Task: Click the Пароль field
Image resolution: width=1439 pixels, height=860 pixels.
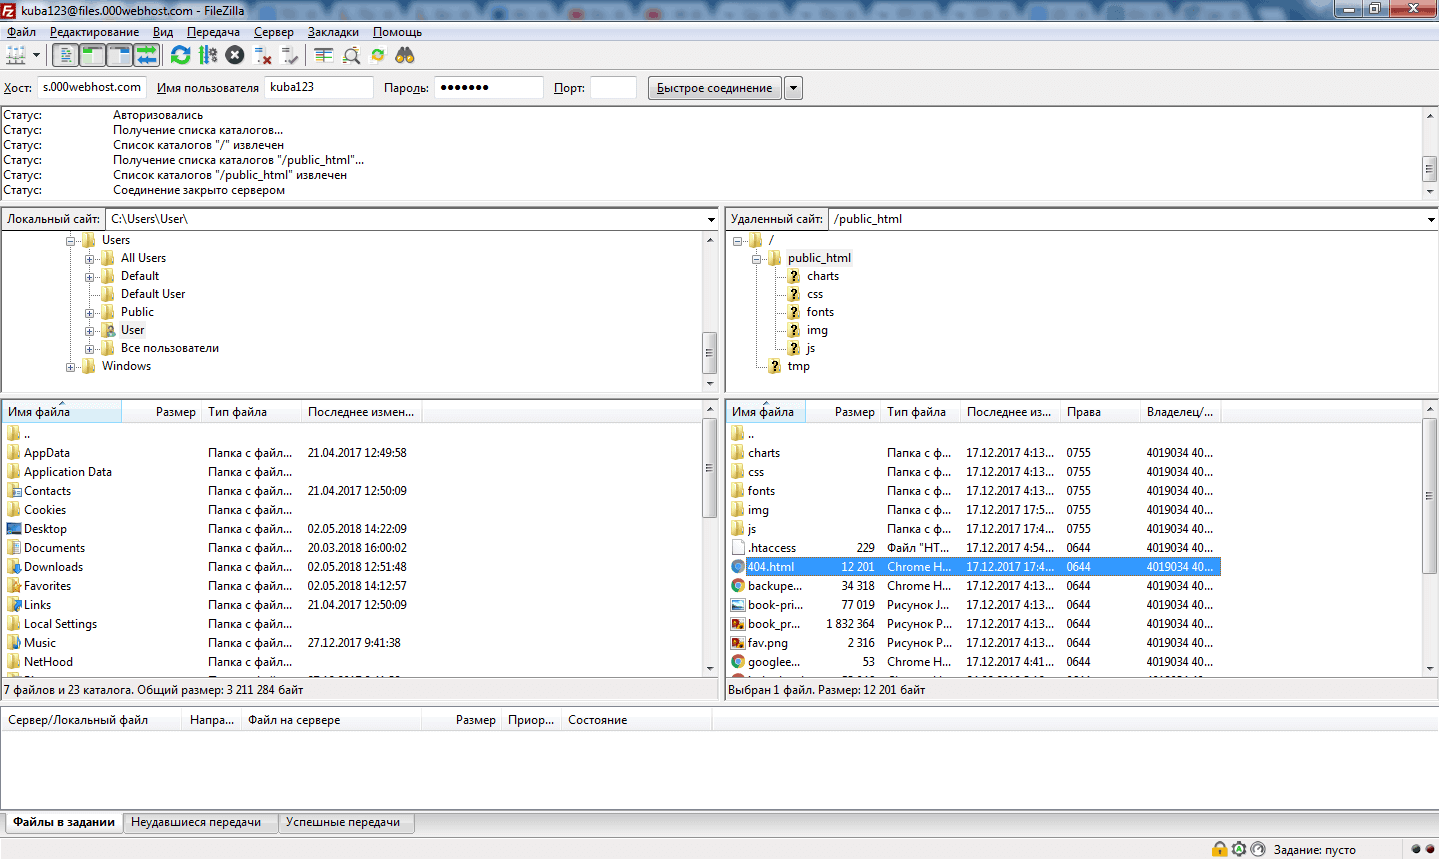Action: (489, 88)
